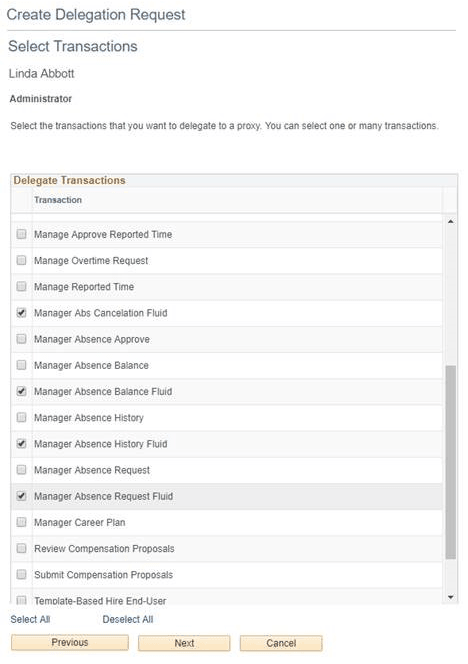Proceed with the Next button
The image size is (468, 664).
coord(184,643)
